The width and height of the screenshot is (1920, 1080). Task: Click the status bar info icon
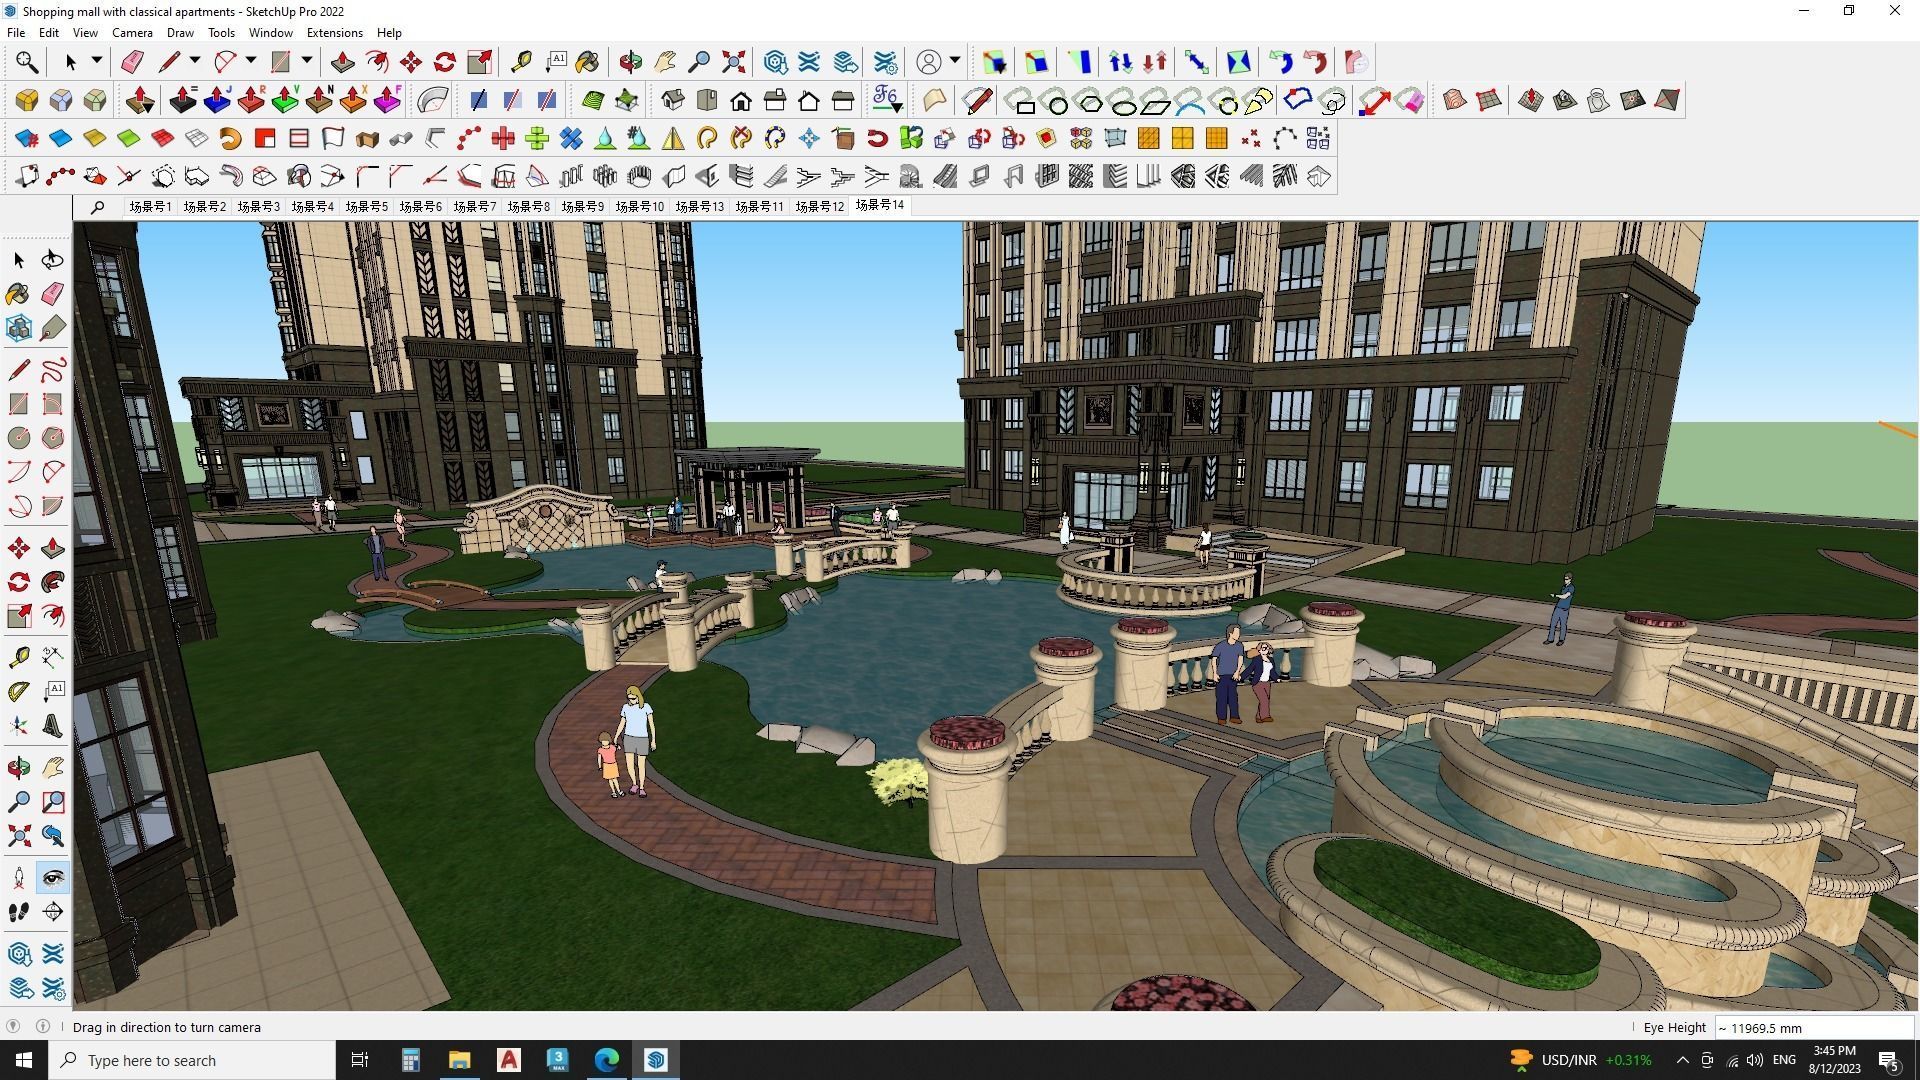(x=43, y=1027)
